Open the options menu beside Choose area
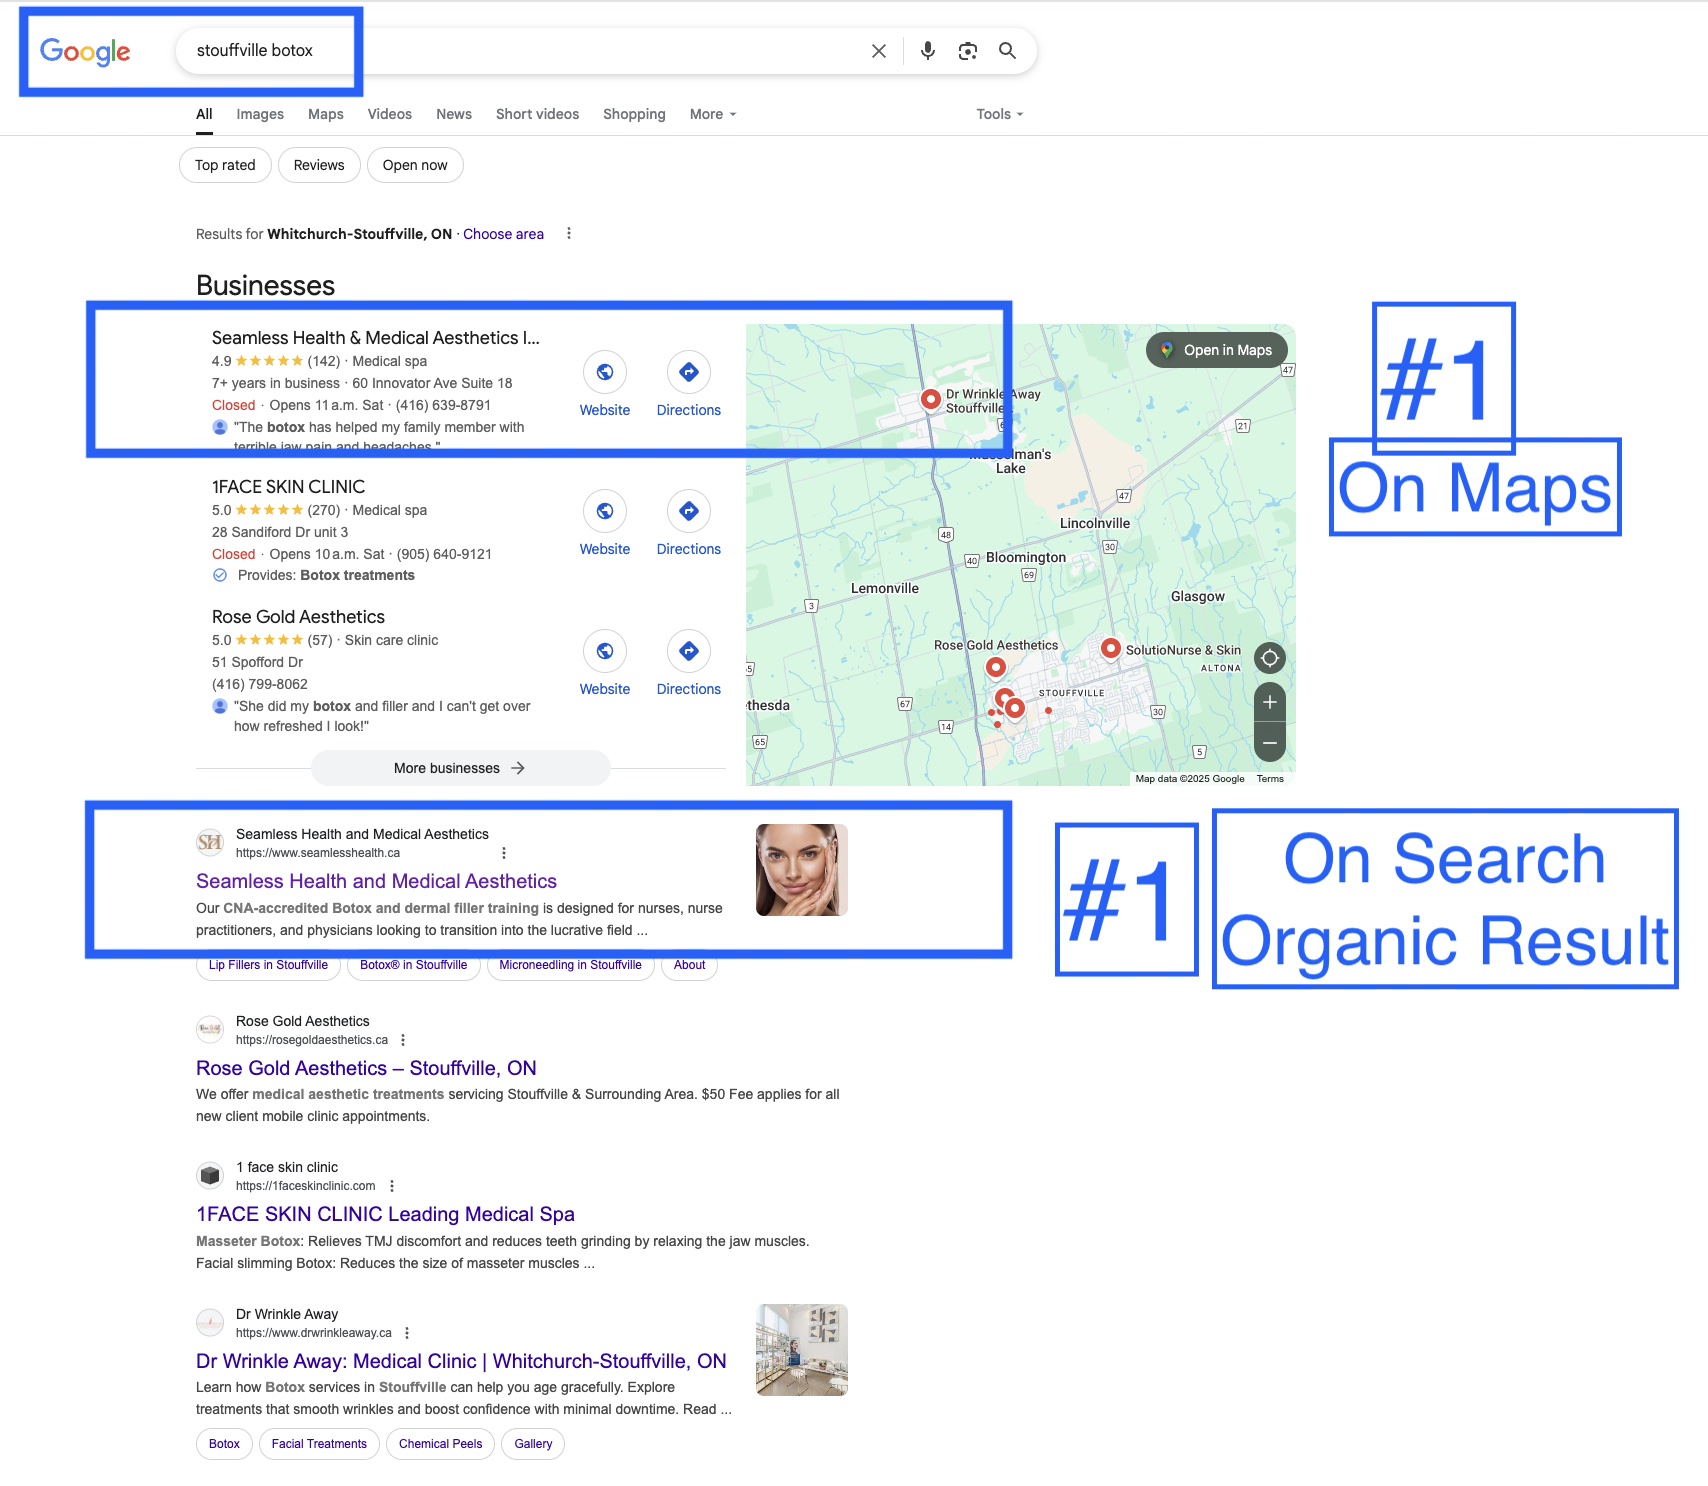 click(x=569, y=234)
